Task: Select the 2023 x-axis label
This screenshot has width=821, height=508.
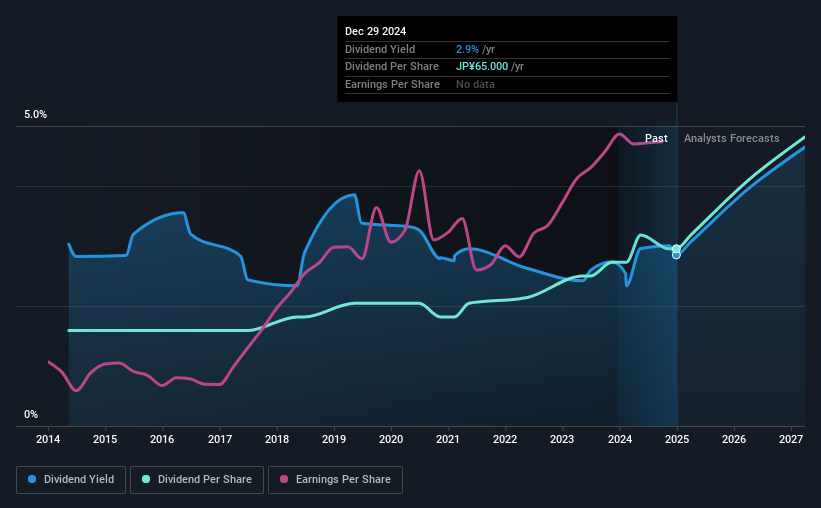Action: tap(562, 439)
